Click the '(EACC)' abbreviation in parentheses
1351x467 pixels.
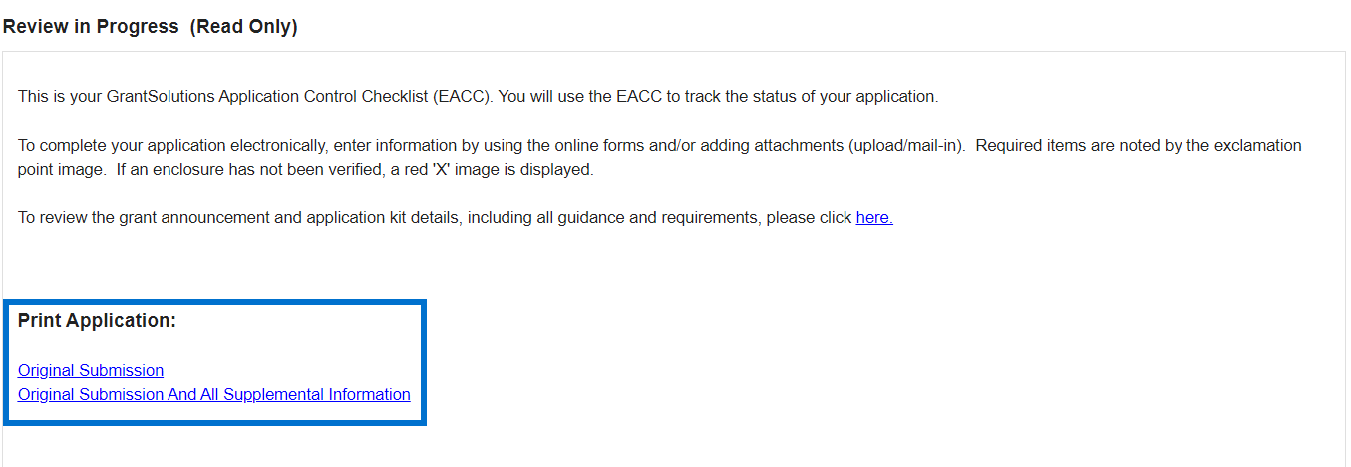click(x=463, y=97)
